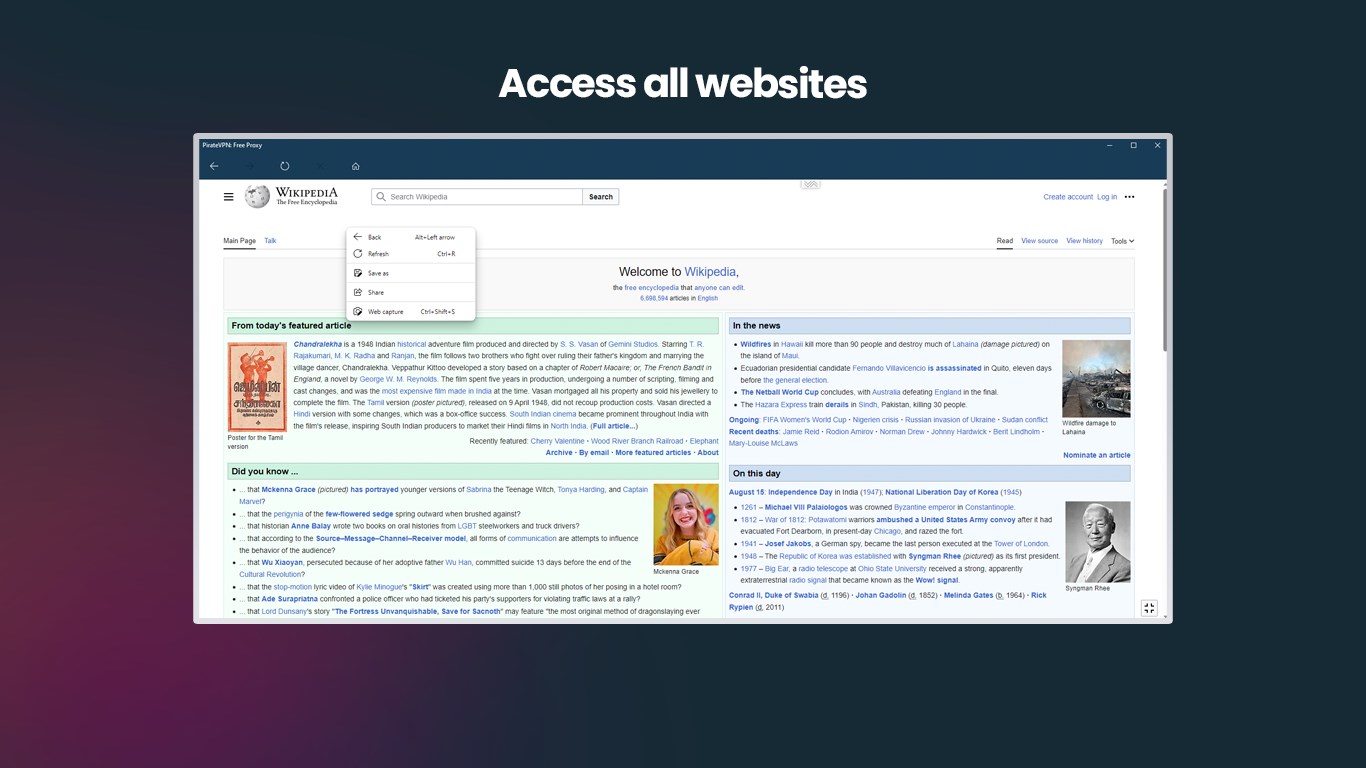The height and width of the screenshot is (768, 1366).
Task: Open the home page via the house icon
Action: (355, 166)
